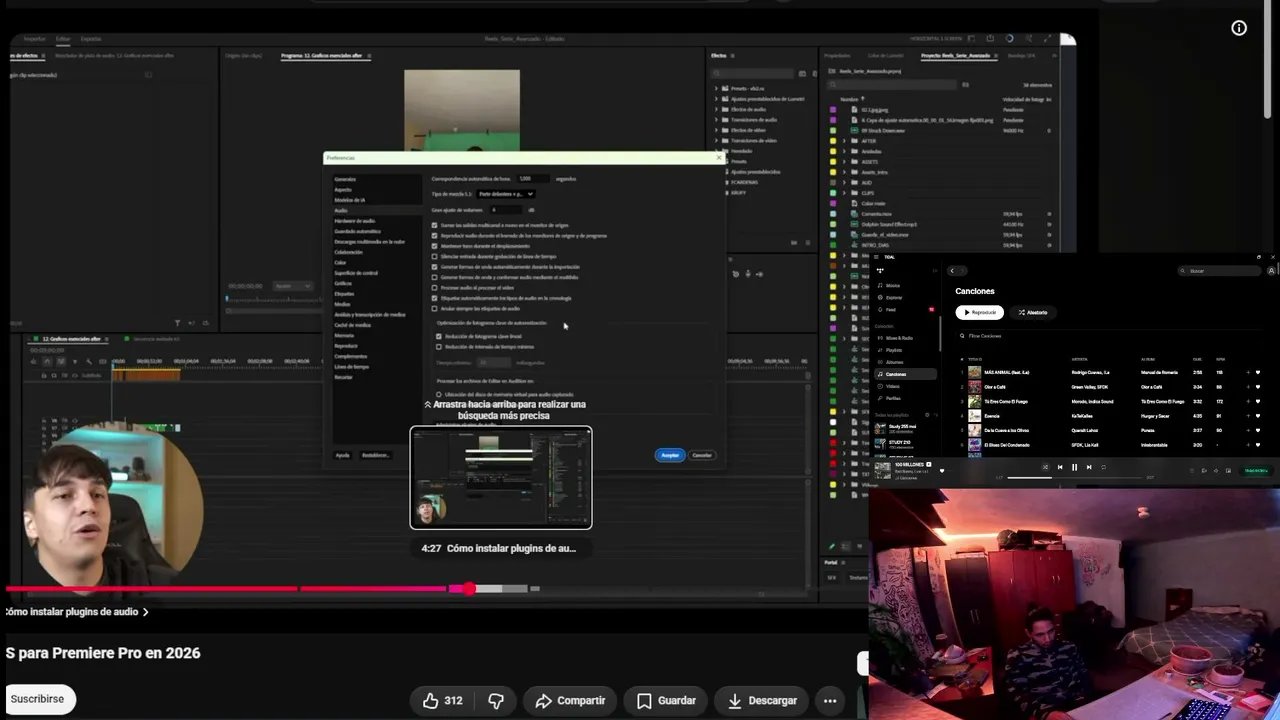Like the YouTube video with 312 likes

click(441, 700)
